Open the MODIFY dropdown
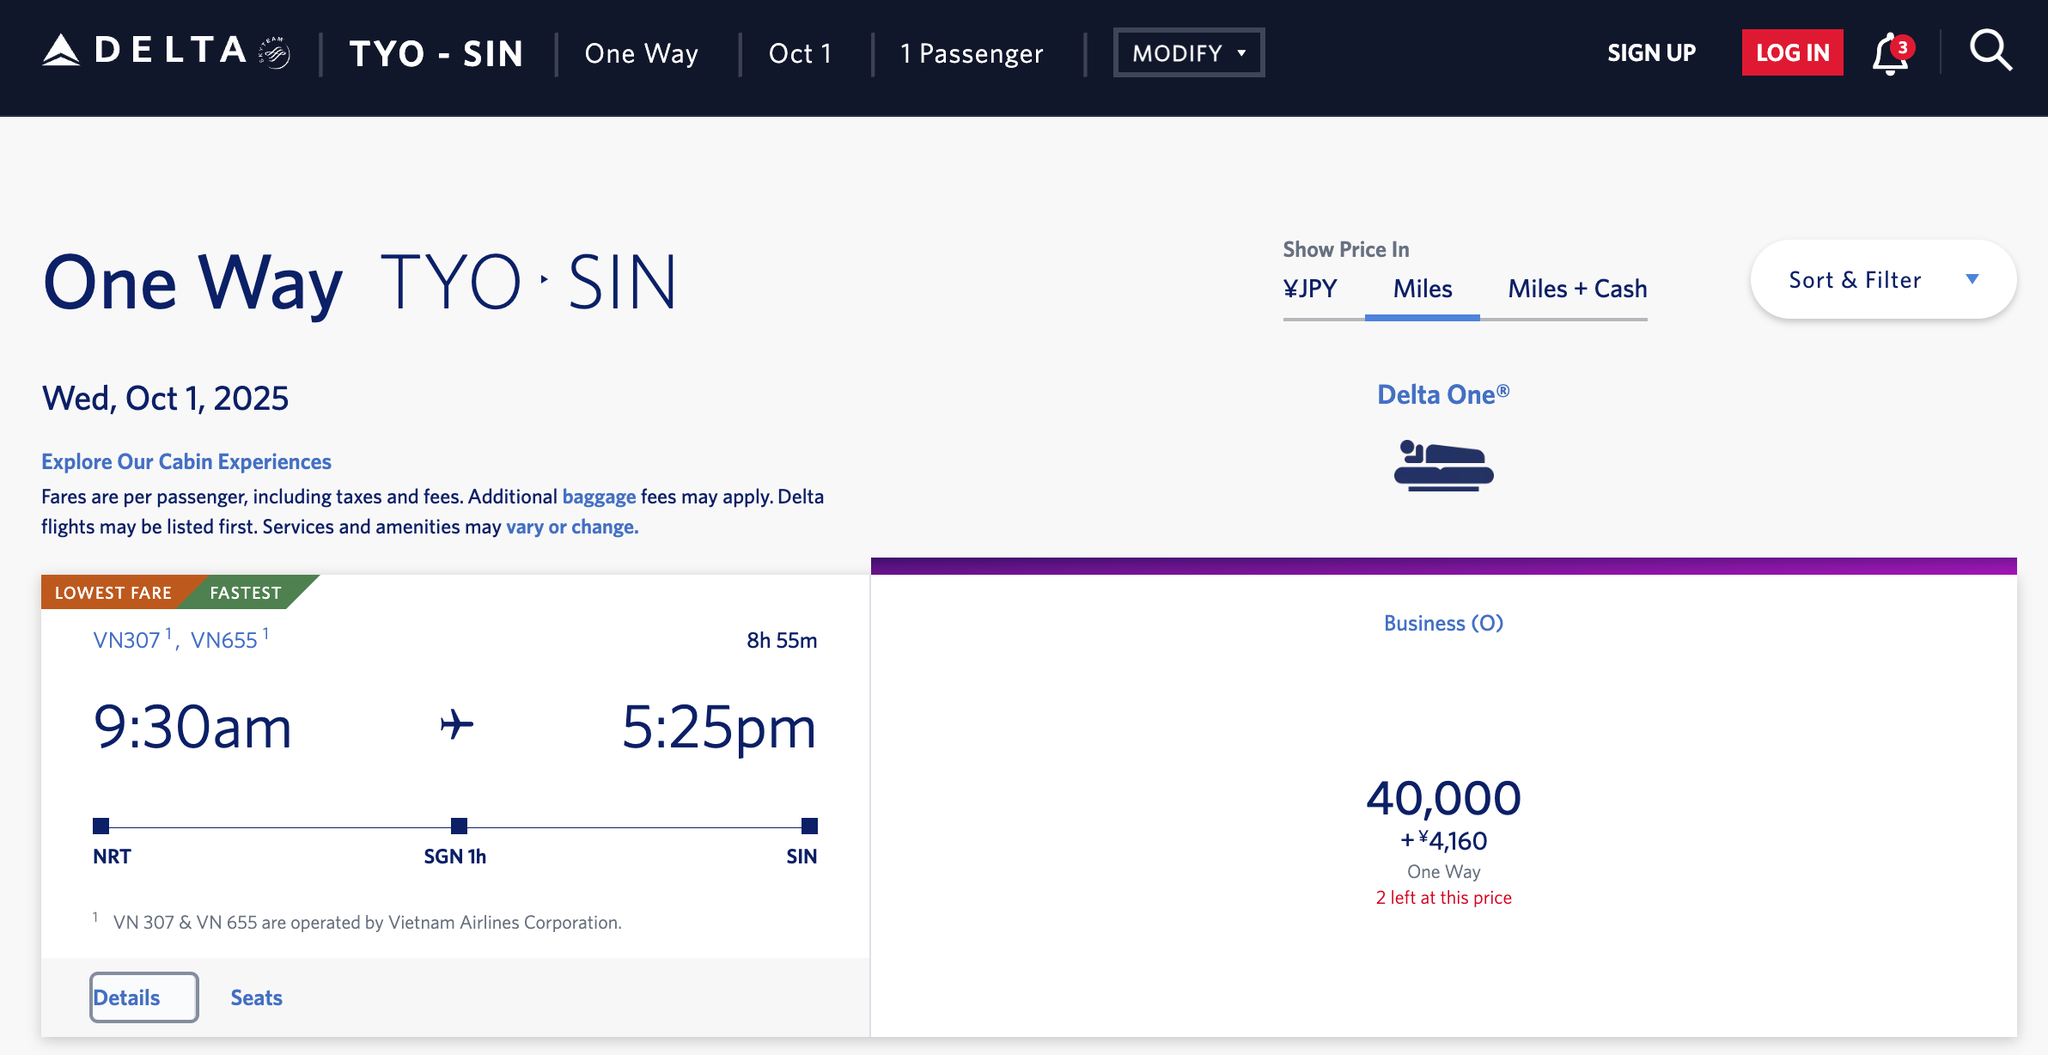Viewport: 2048px width, 1055px height. tap(1188, 52)
